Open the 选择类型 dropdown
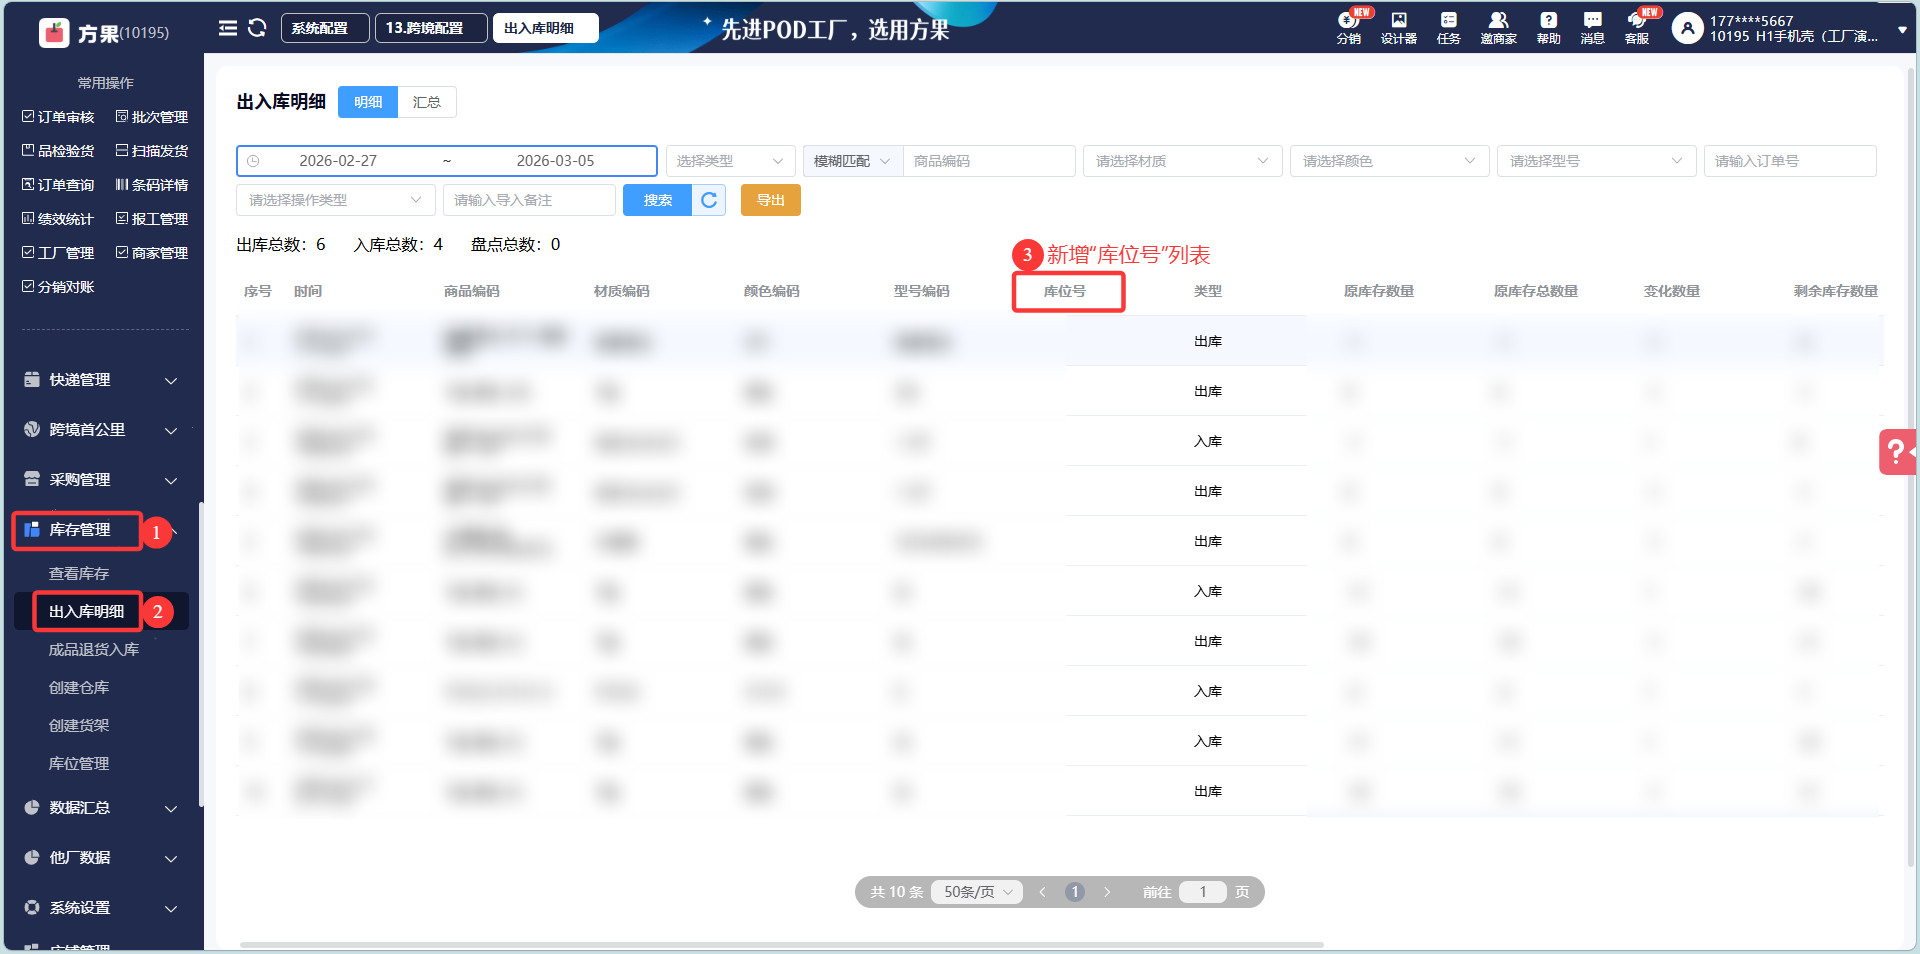 [730, 161]
